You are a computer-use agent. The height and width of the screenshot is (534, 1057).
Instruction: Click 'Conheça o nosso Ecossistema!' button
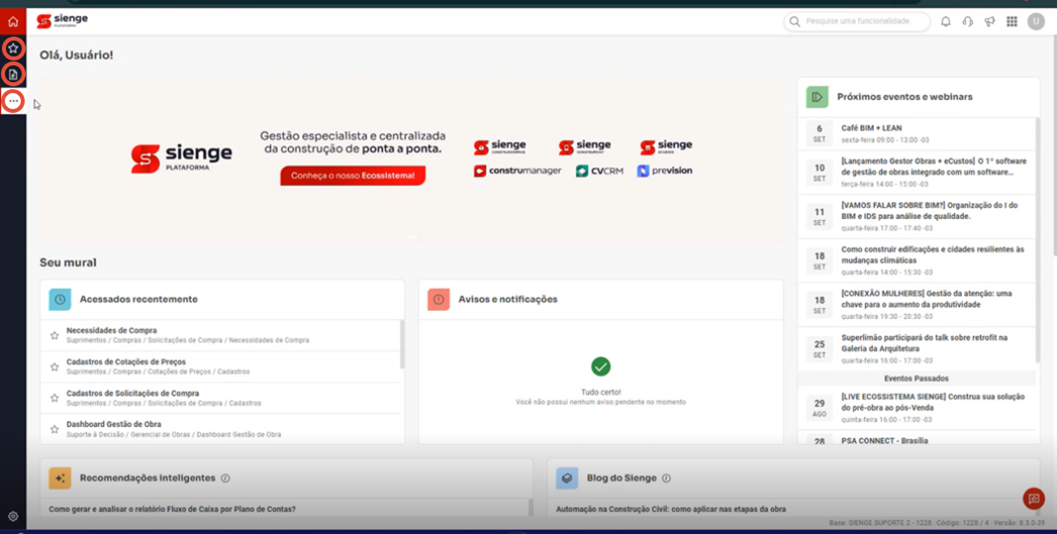[x=353, y=175]
